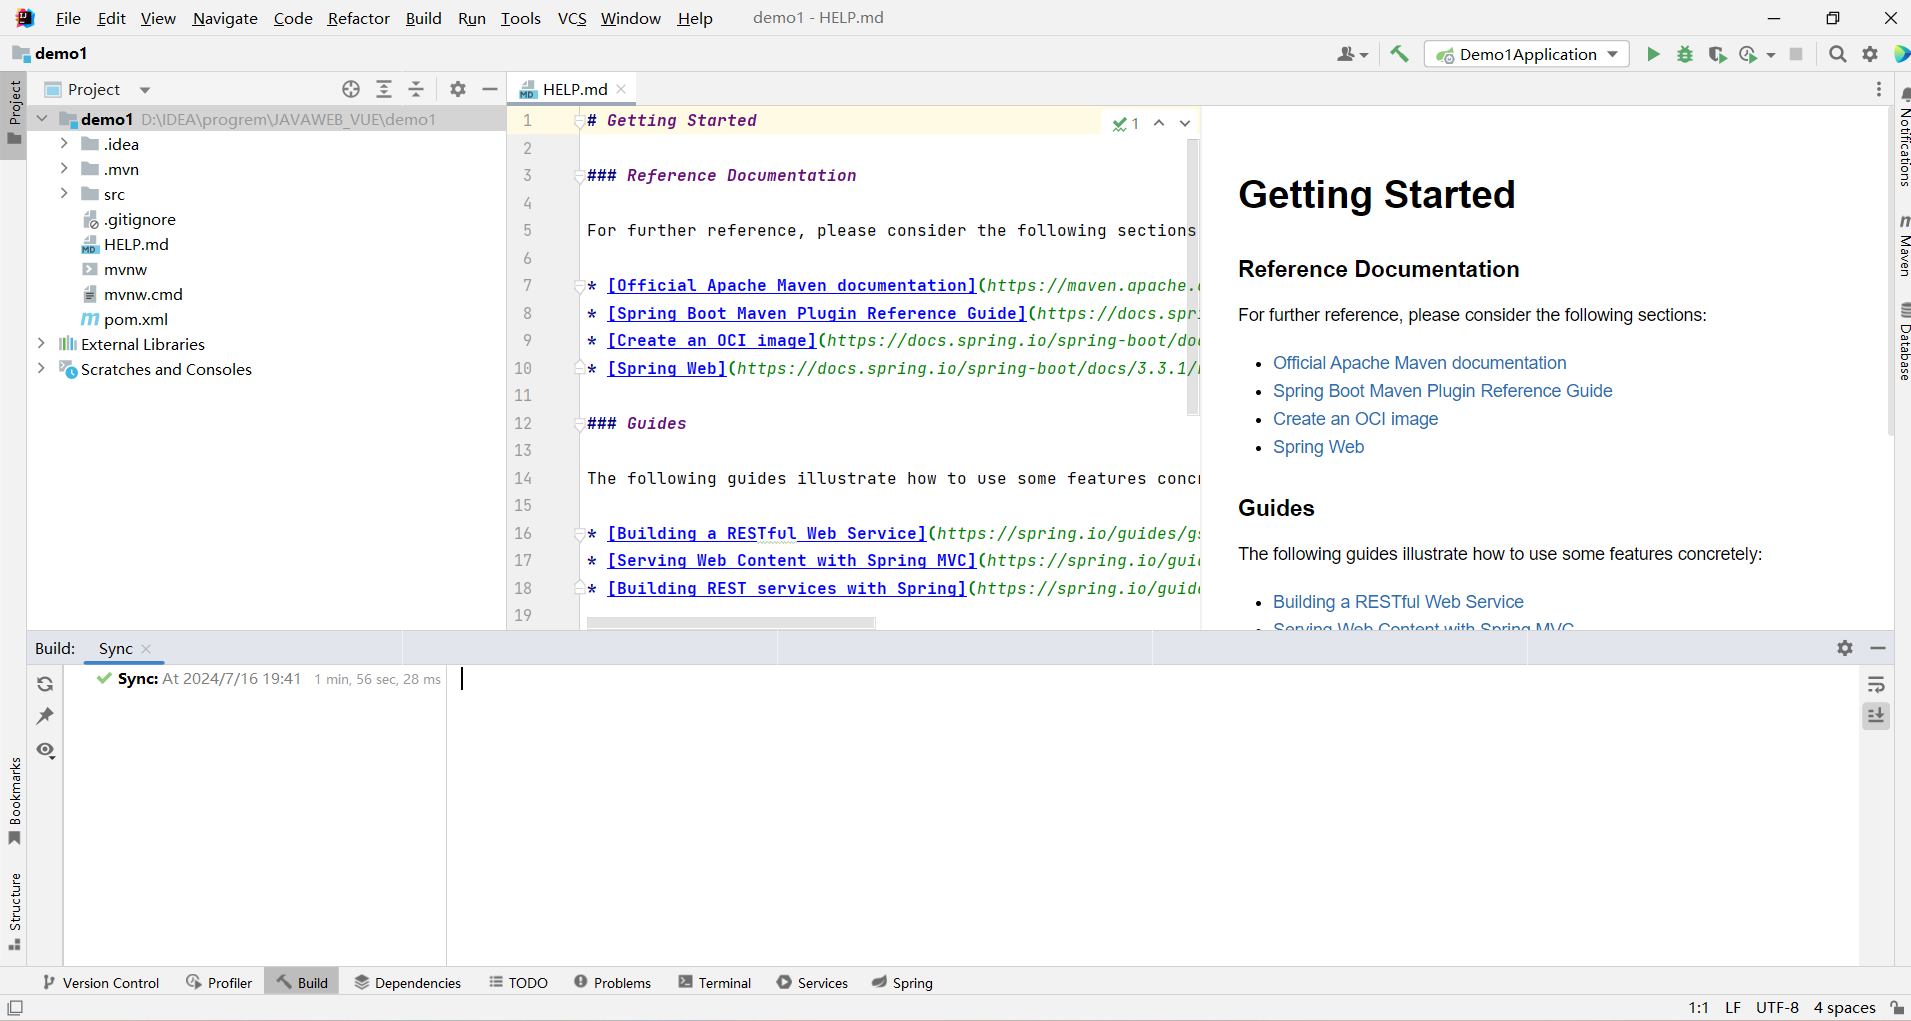Screen dimensions: 1911x1021
Task: Click the tool window quick access icon bottom-left
Action: pyautogui.click(x=15, y=1007)
